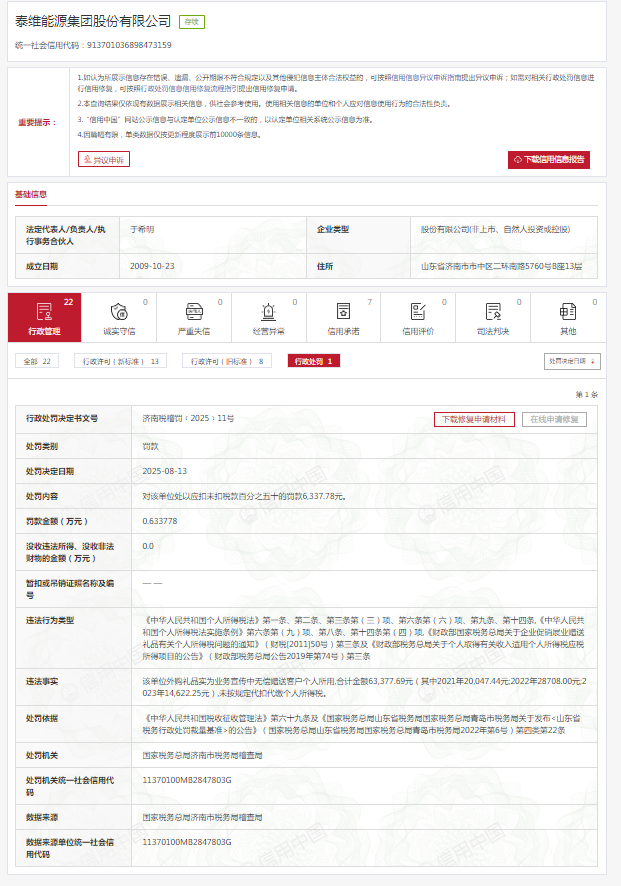Select the 其他 category icon
The image size is (621, 886).
pyautogui.click(x=568, y=318)
